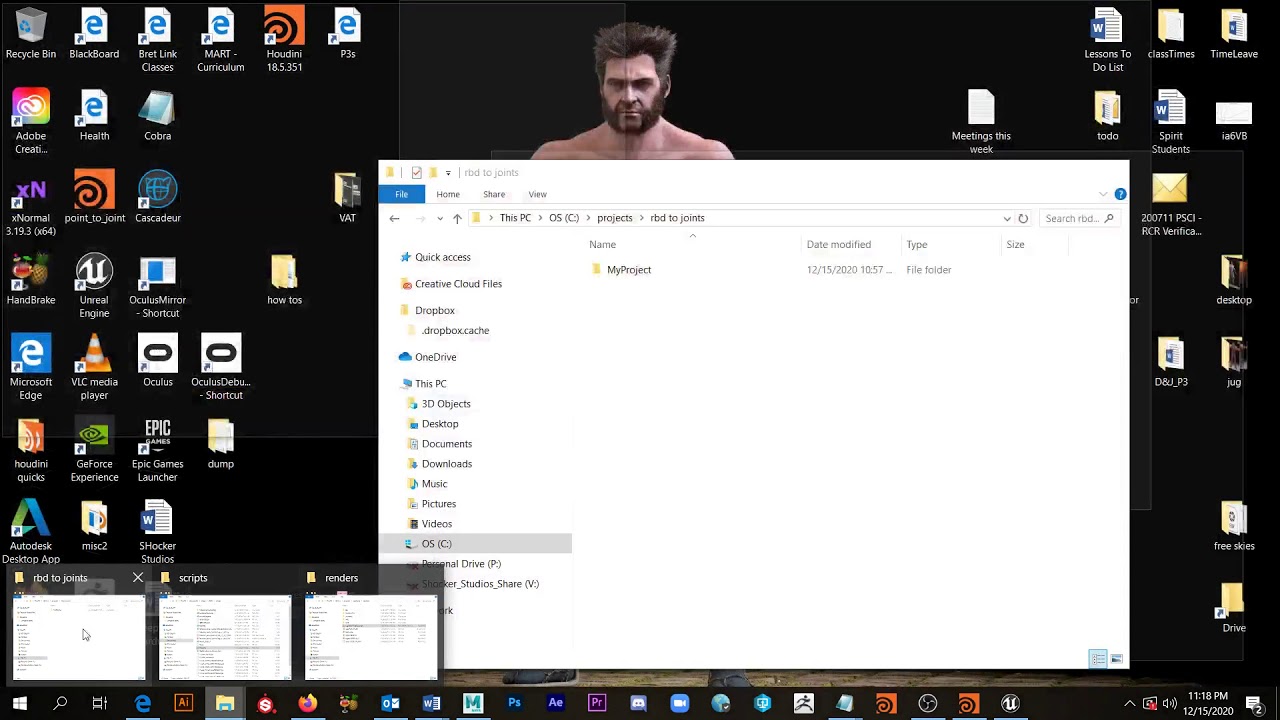Switch to the scripts window thumbnail

[x=224, y=627]
